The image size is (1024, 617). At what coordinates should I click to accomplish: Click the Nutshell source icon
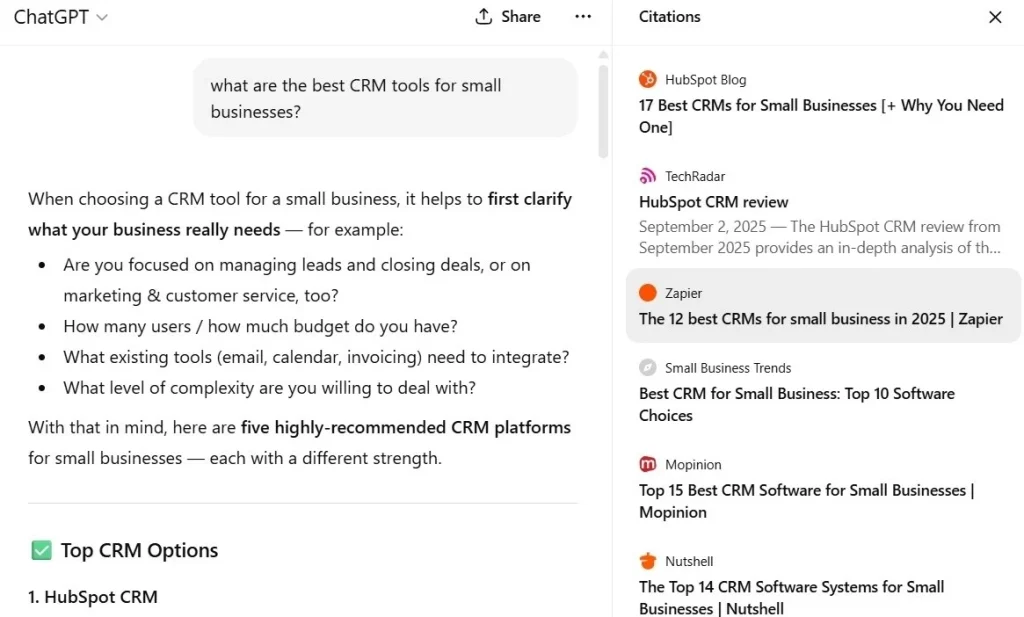pyautogui.click(x=647, y=561)
